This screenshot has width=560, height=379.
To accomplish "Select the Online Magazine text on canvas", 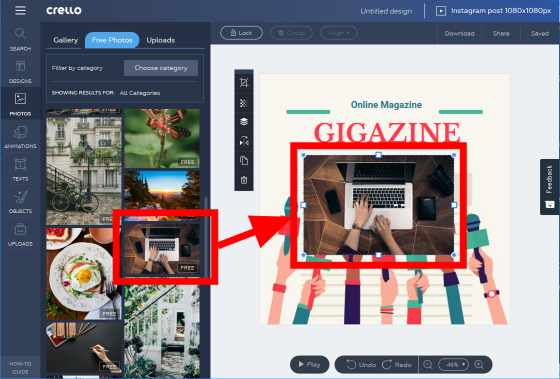I will [x=386, y=105].
